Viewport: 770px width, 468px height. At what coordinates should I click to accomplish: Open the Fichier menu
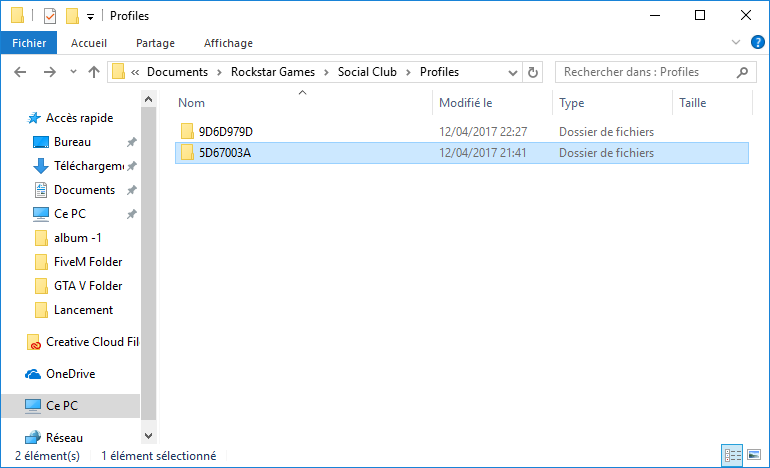coord(29,43)
